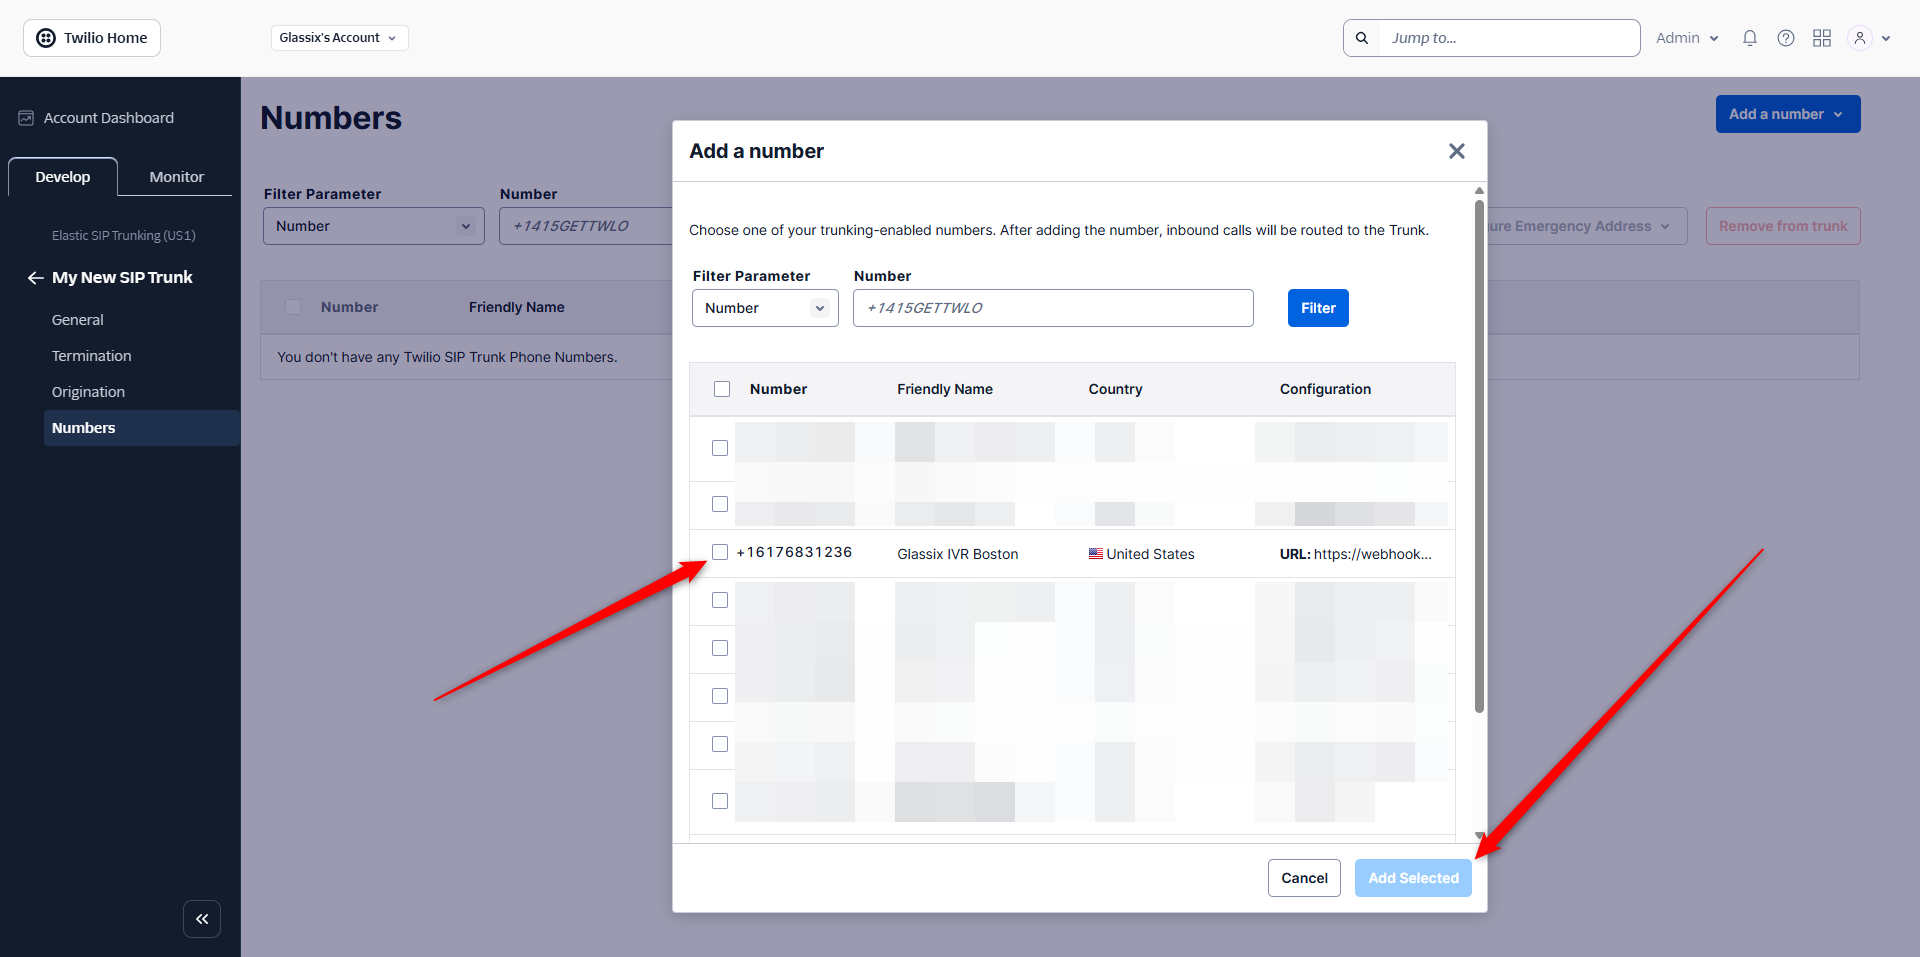
Task: Click Remove from trunk button
Action: [1783, 226]
